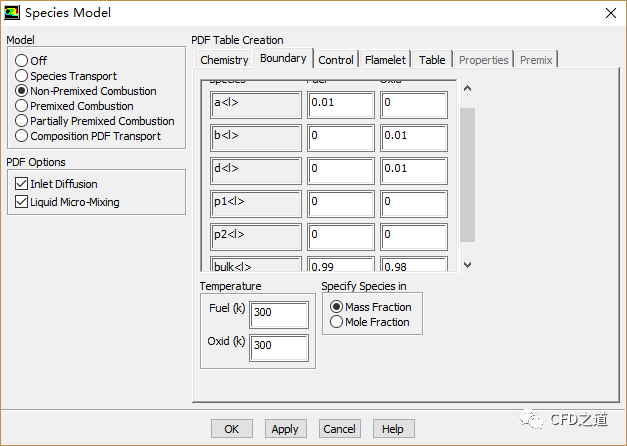
Task: Open the Boundary tab
Action: [283, 58]
